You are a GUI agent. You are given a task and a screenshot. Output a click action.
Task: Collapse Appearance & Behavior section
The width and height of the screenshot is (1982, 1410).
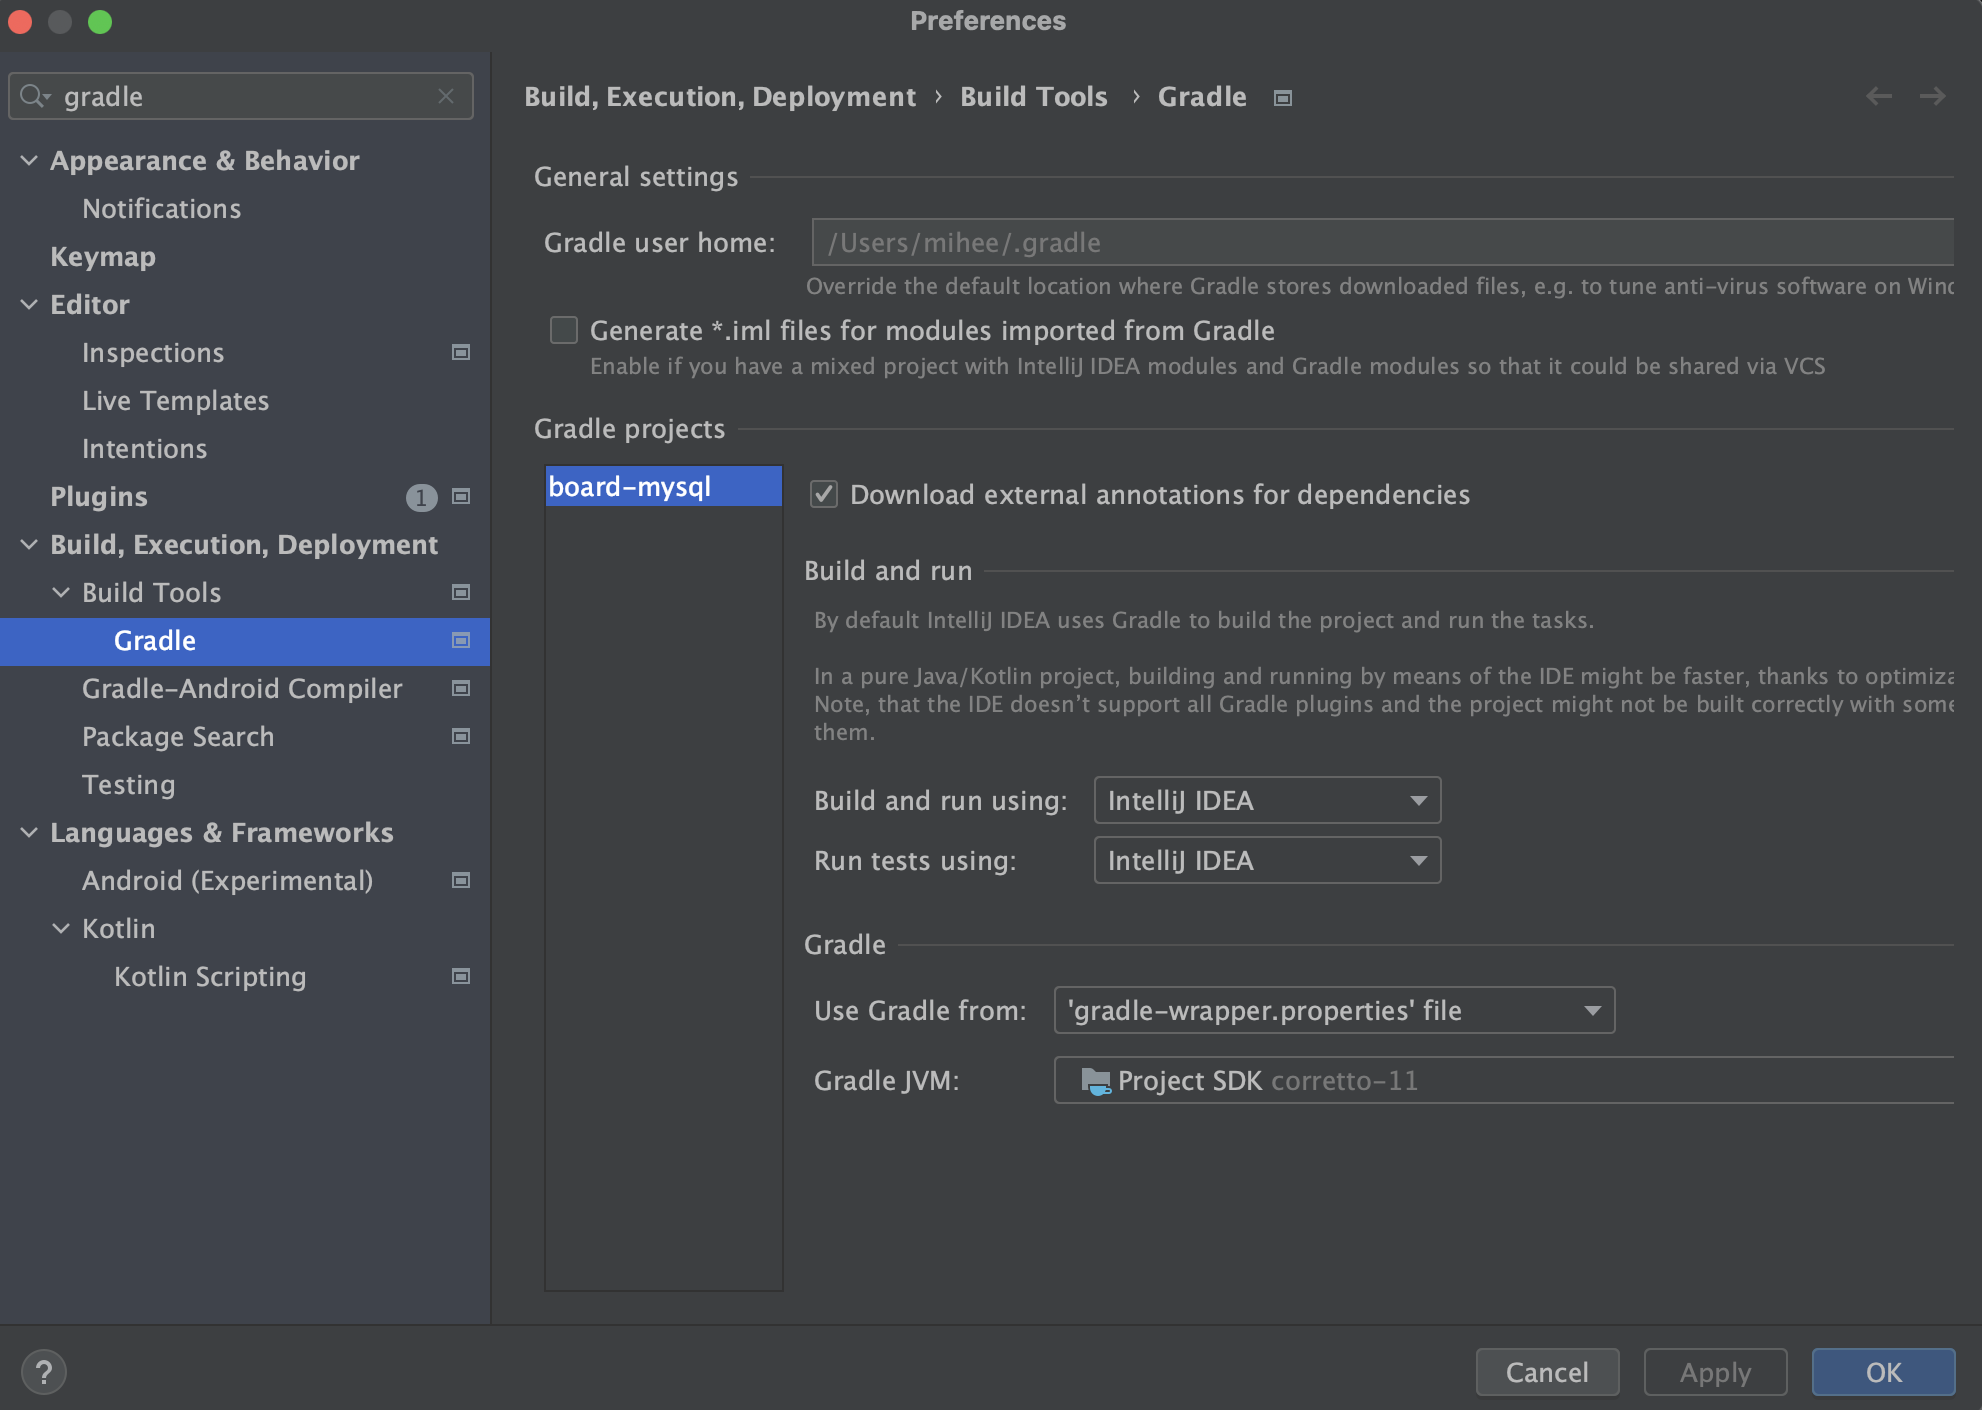(30, 160)
